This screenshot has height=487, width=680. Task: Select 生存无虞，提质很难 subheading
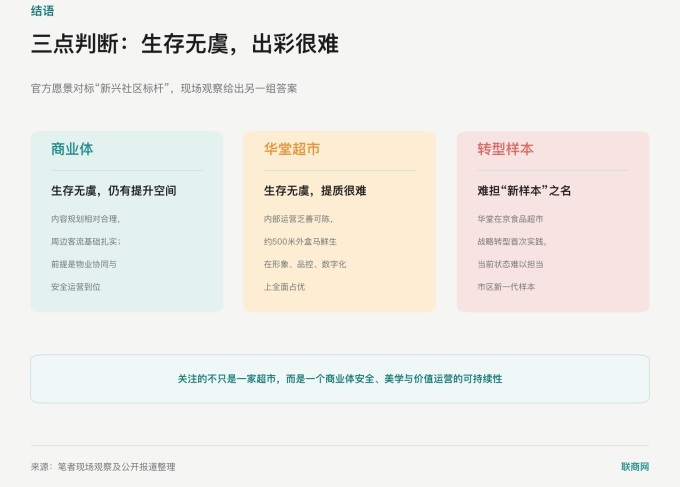(315, 190)
